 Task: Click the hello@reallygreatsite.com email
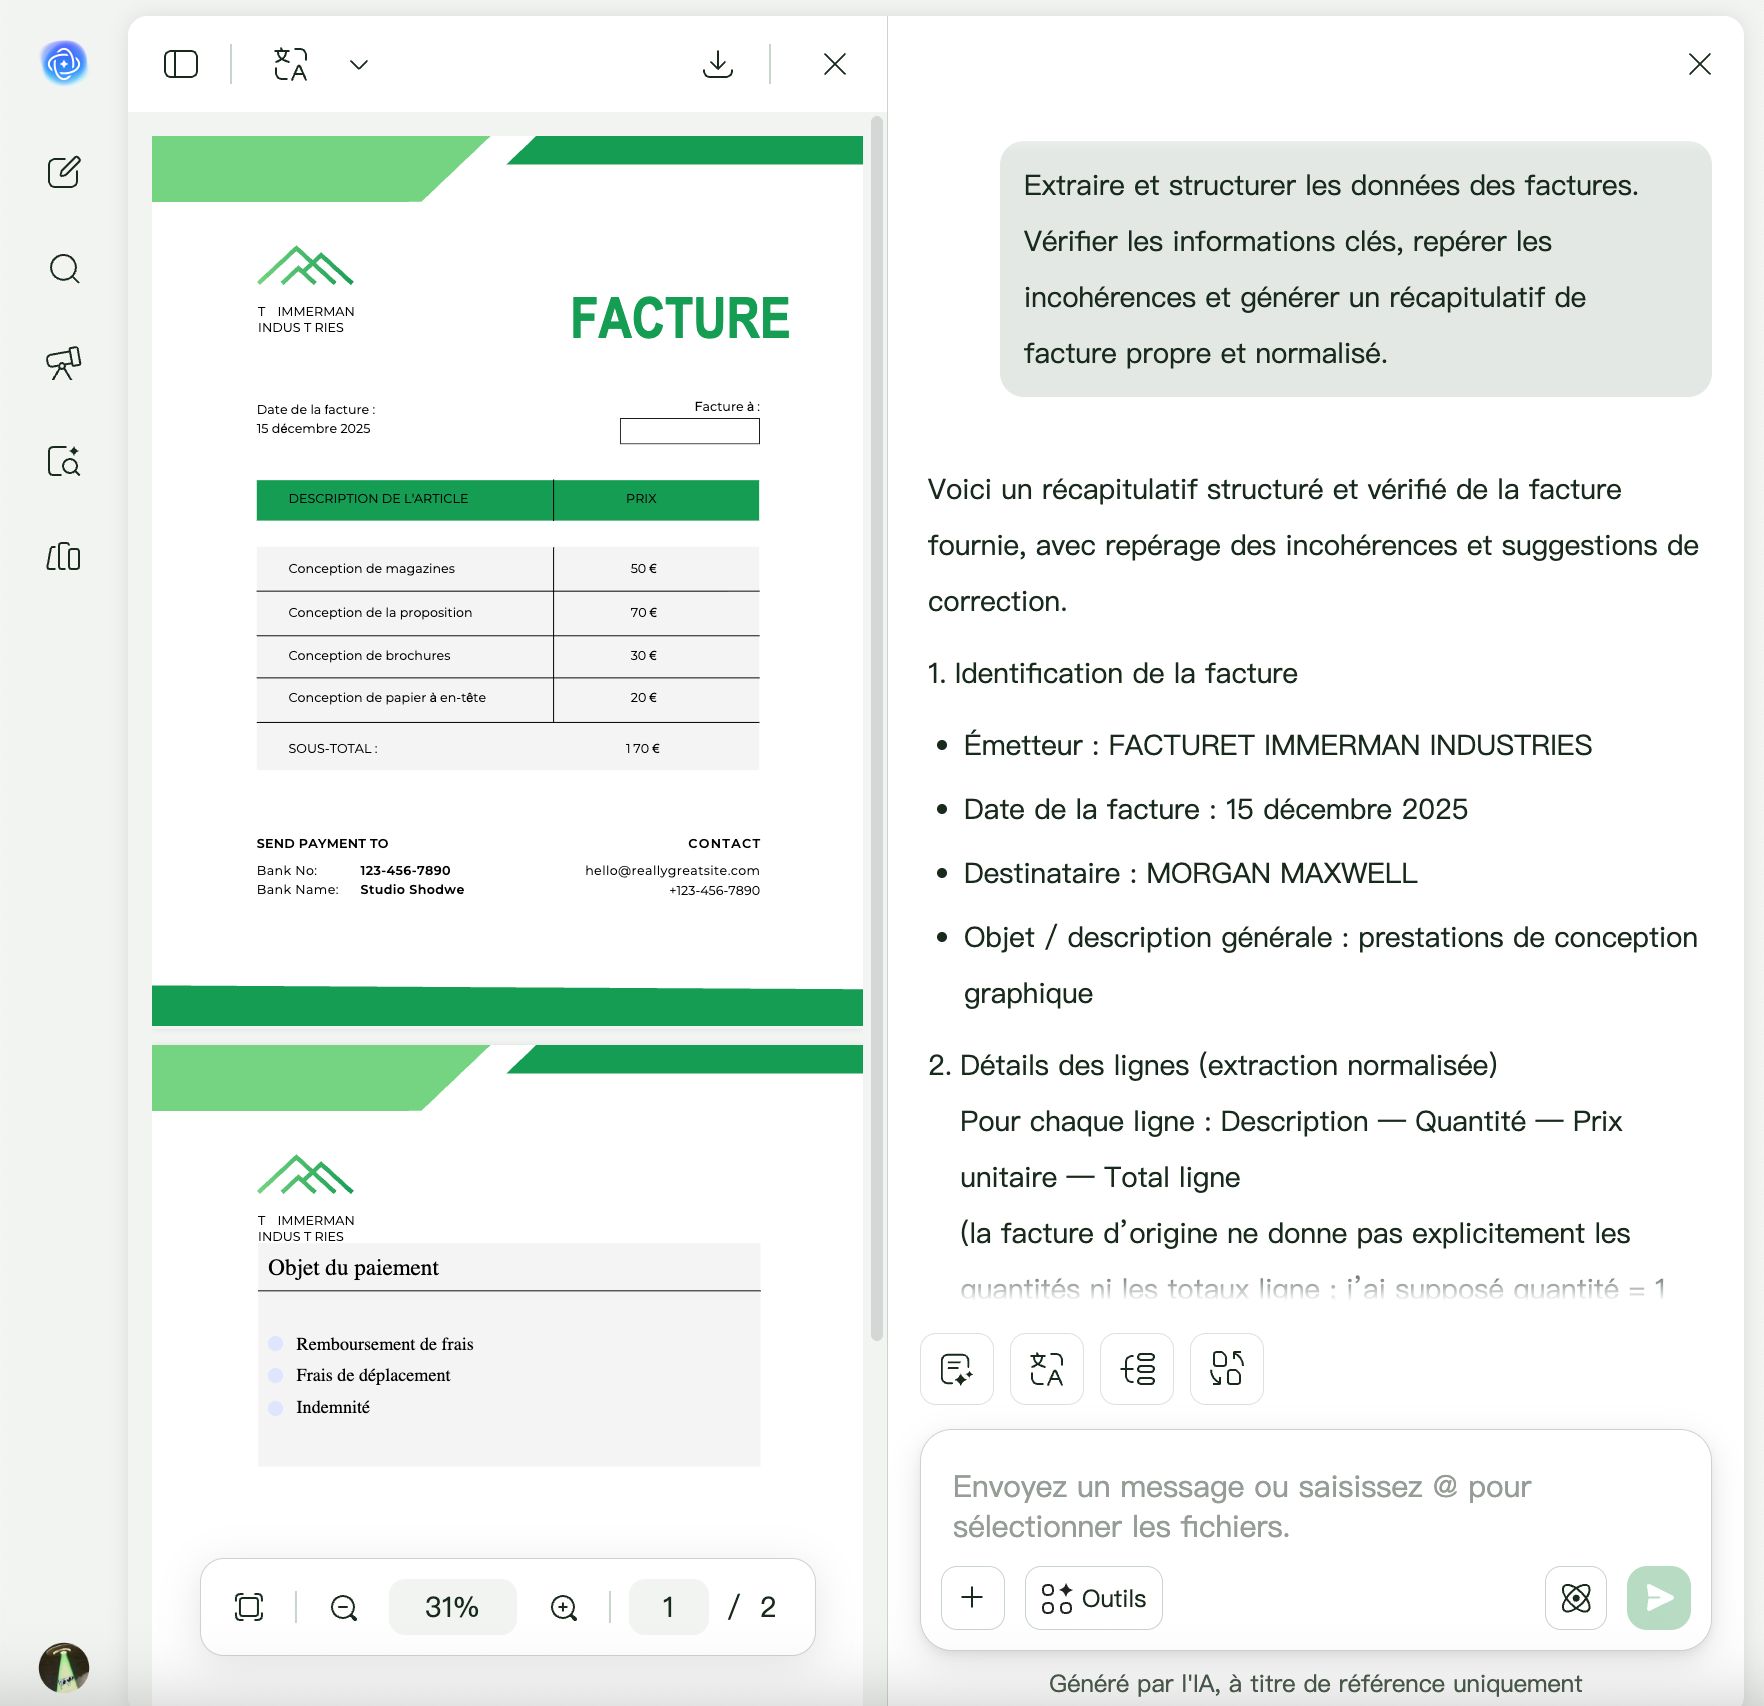tap(672, 870)
